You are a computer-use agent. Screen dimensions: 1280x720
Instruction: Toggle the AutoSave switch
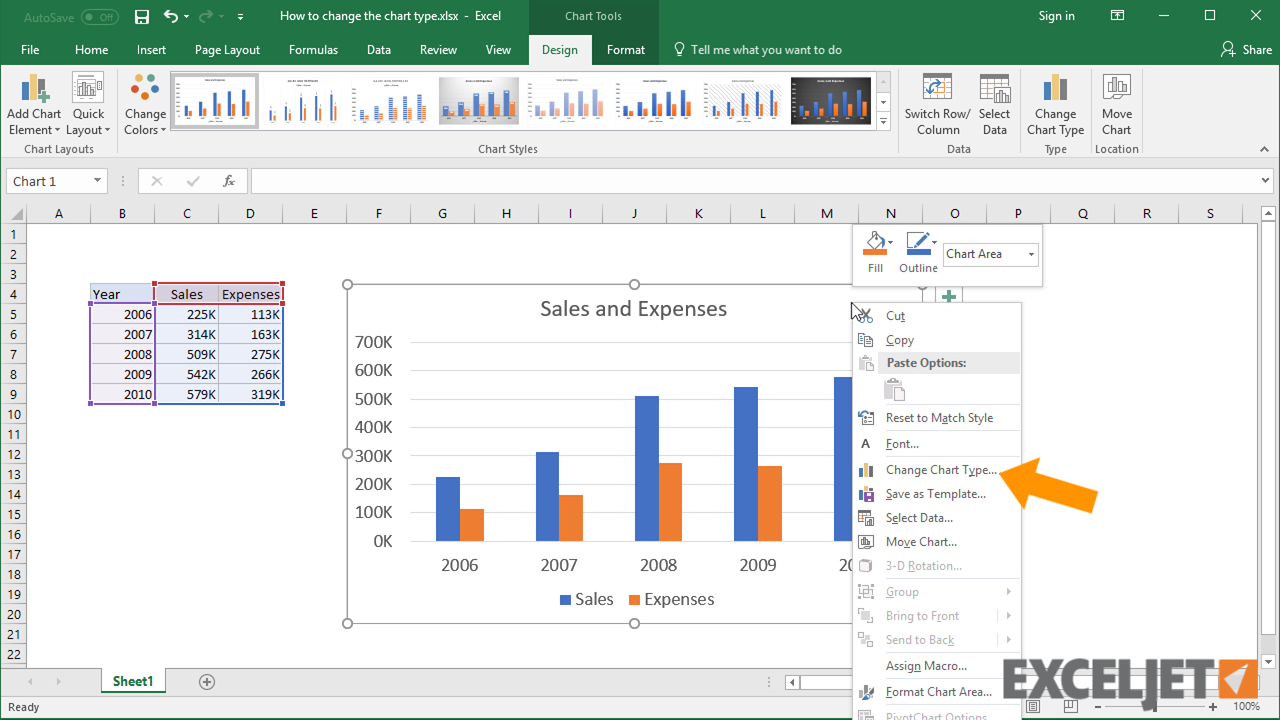tap(99, 17)
